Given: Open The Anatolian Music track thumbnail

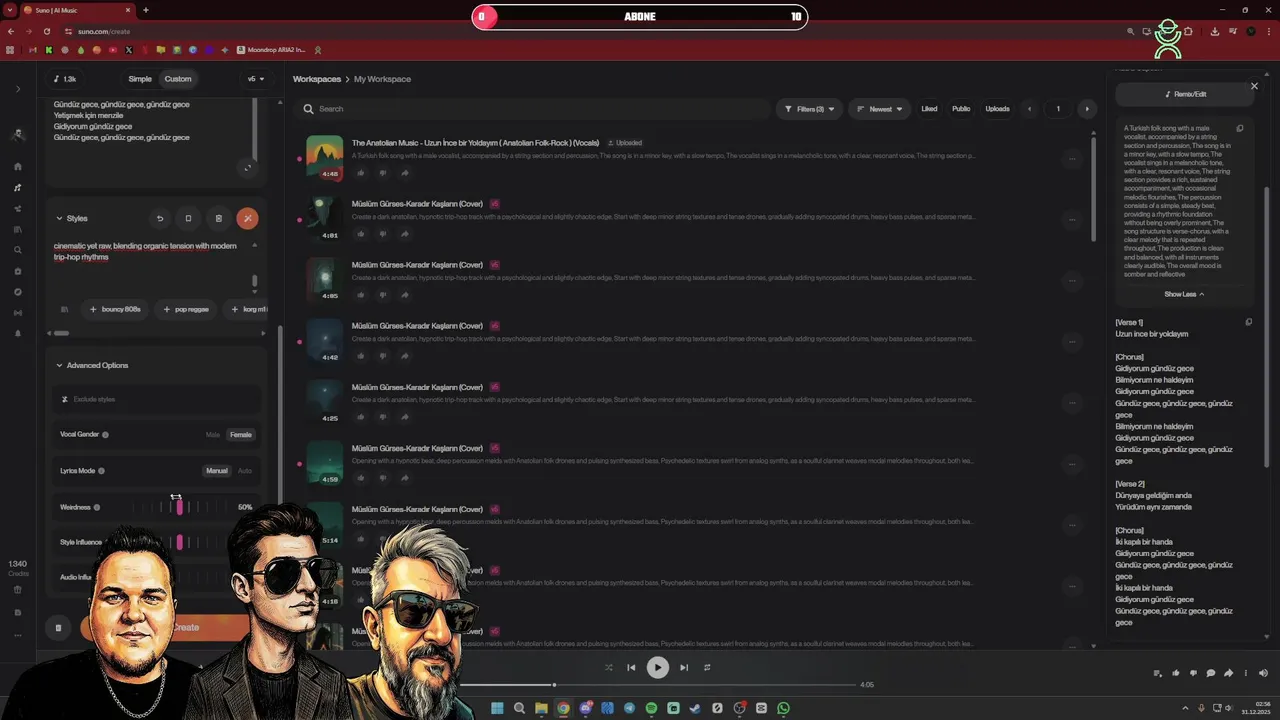Looking at the screenshot, I should pyautogui.click(x=324, y=158).
